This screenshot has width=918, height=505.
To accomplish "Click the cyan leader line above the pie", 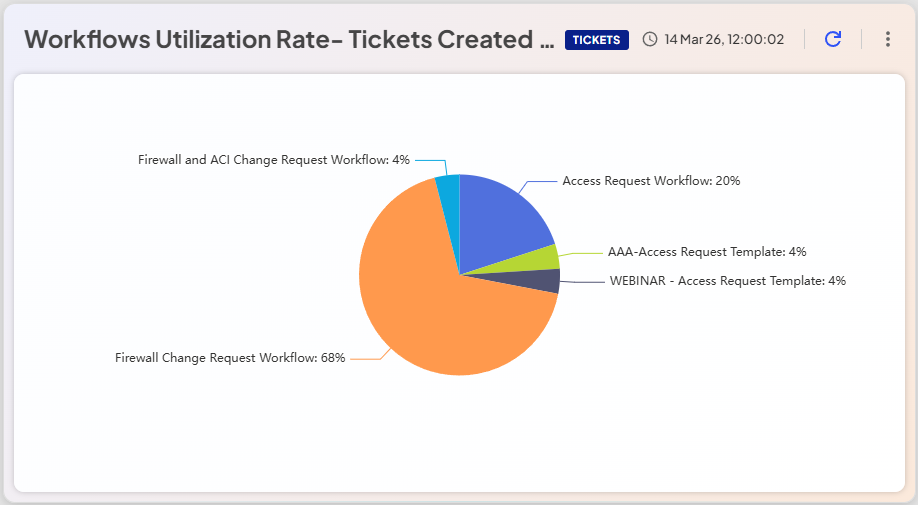I will click(x=431, y=159).
